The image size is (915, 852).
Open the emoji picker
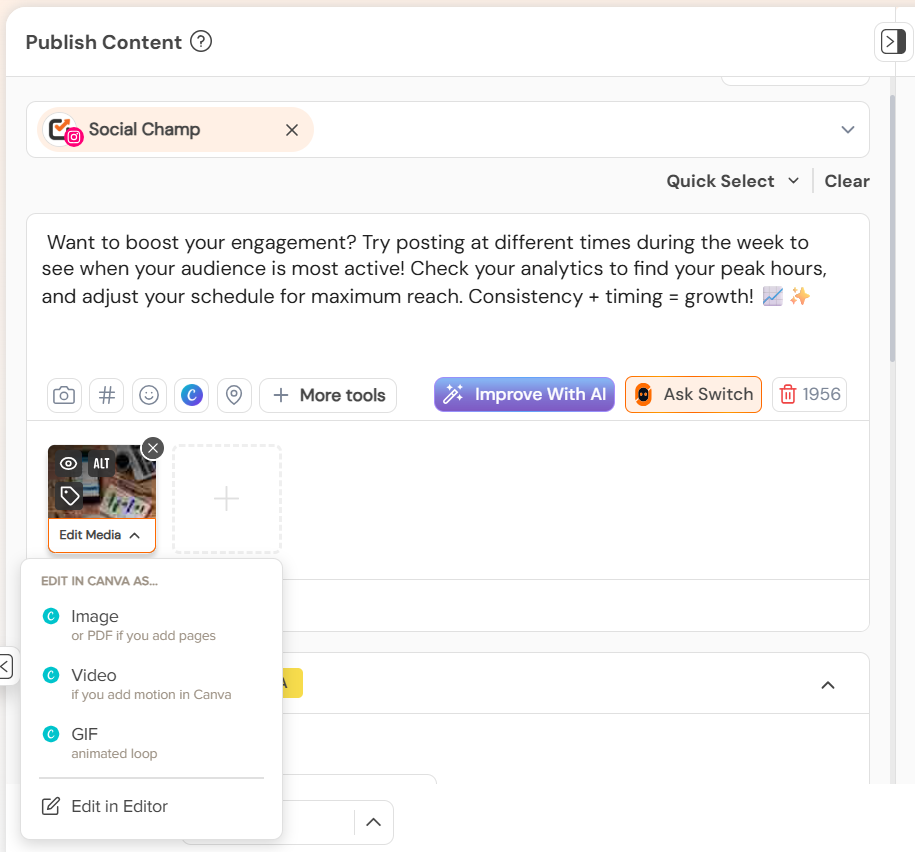[x=149, y=396]
